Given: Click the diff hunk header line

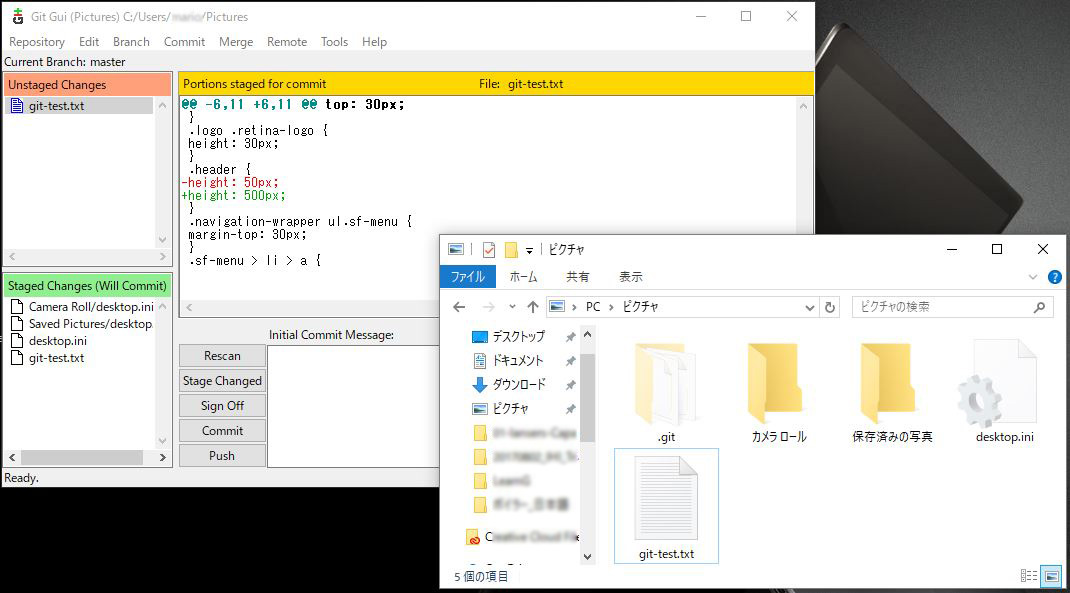Looking at the screenshot, I should (x=293, y=104).
